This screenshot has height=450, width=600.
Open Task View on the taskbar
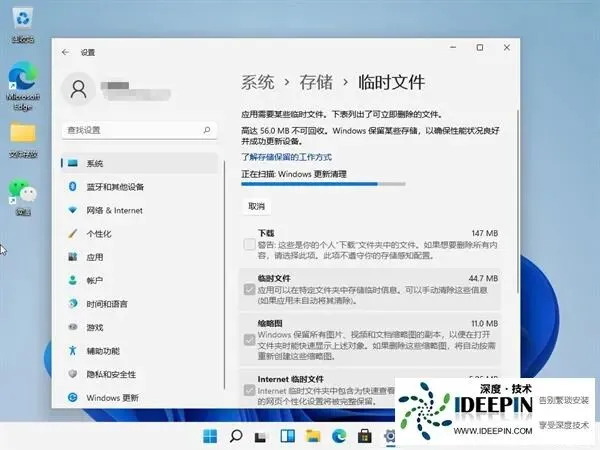point(261,437)
